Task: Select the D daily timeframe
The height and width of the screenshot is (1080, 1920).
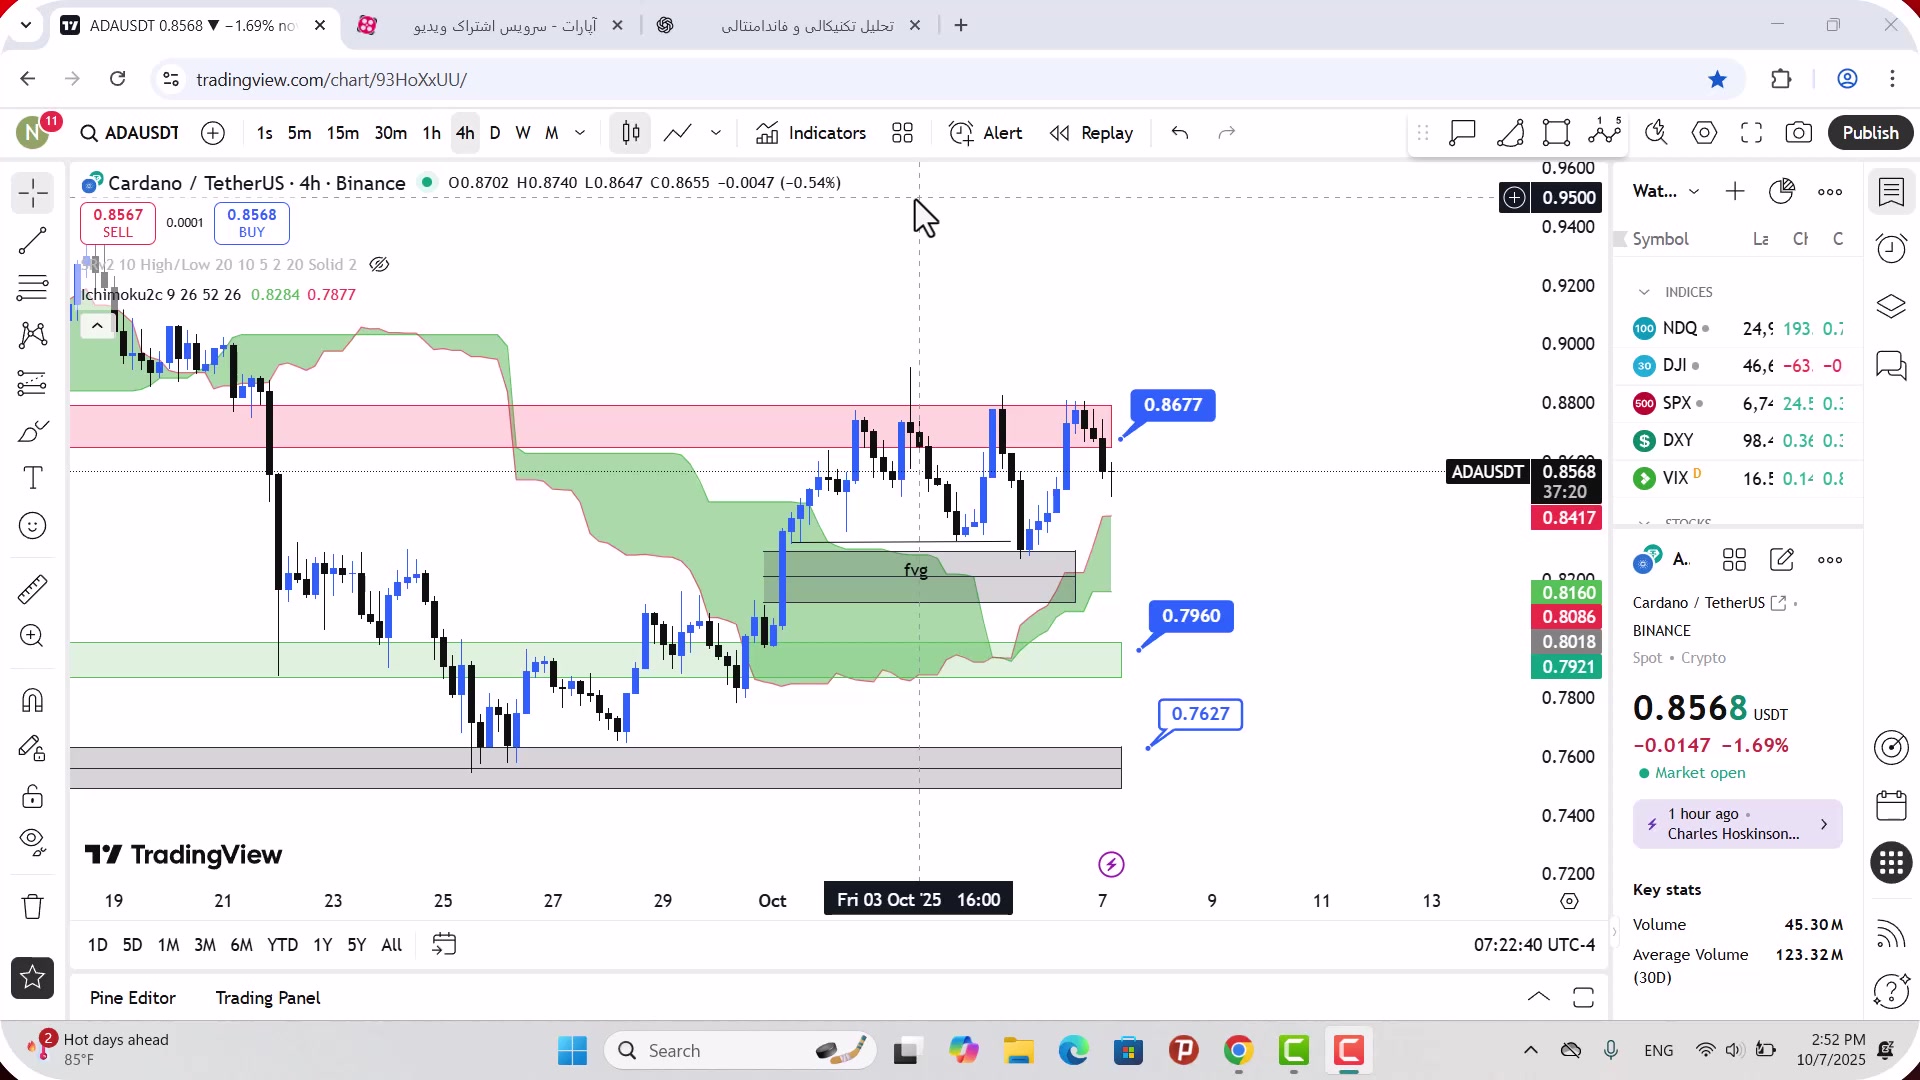Action: coord(495,133)
